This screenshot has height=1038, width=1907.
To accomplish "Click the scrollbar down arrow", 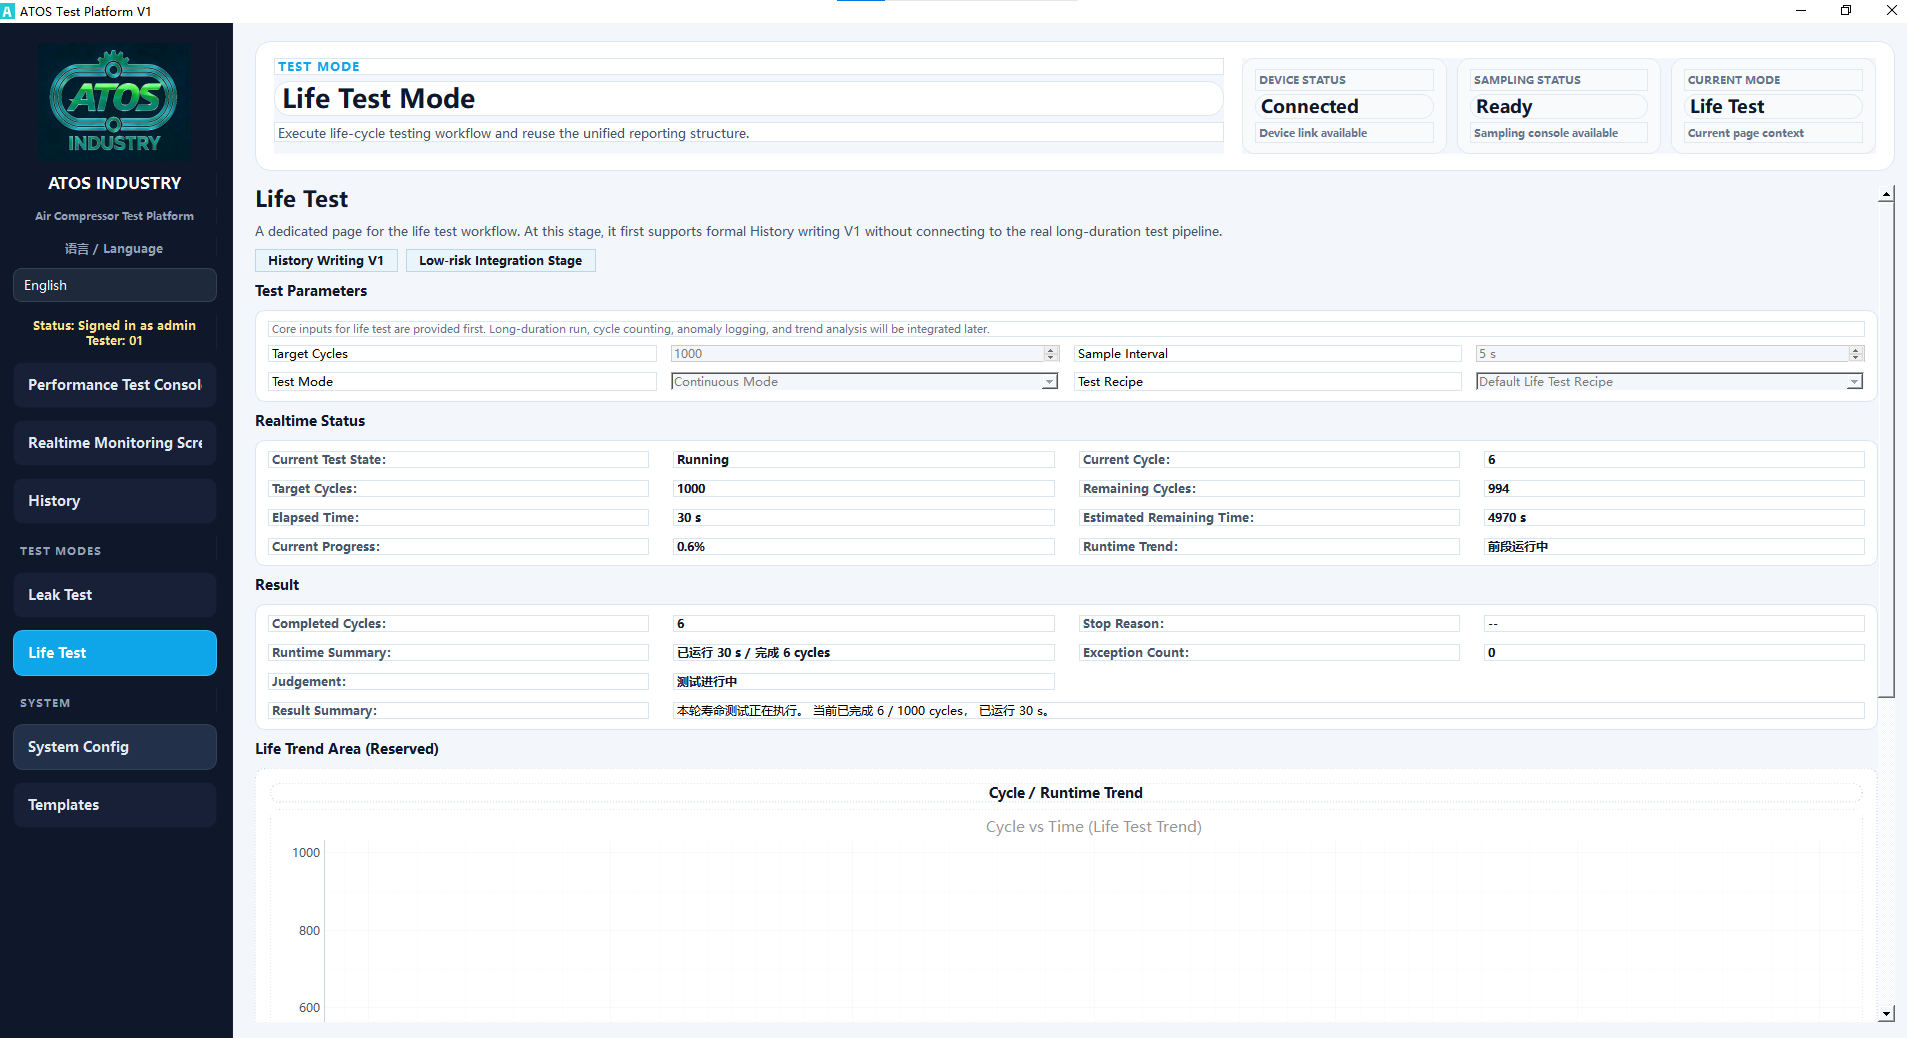I will coord(1886,1013).
